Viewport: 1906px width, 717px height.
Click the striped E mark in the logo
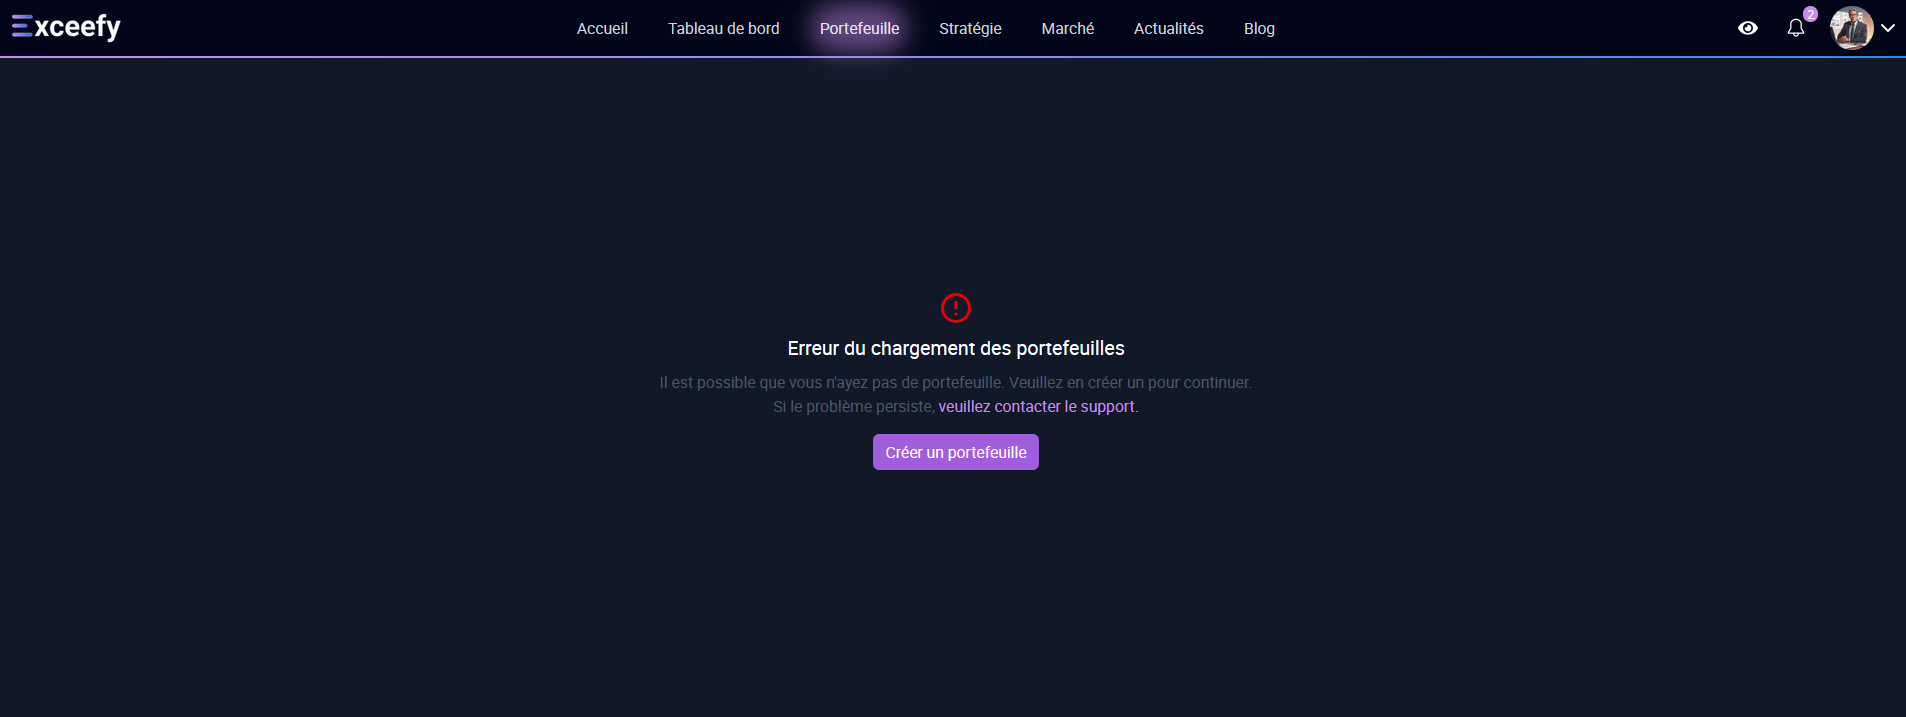[22, 26]
